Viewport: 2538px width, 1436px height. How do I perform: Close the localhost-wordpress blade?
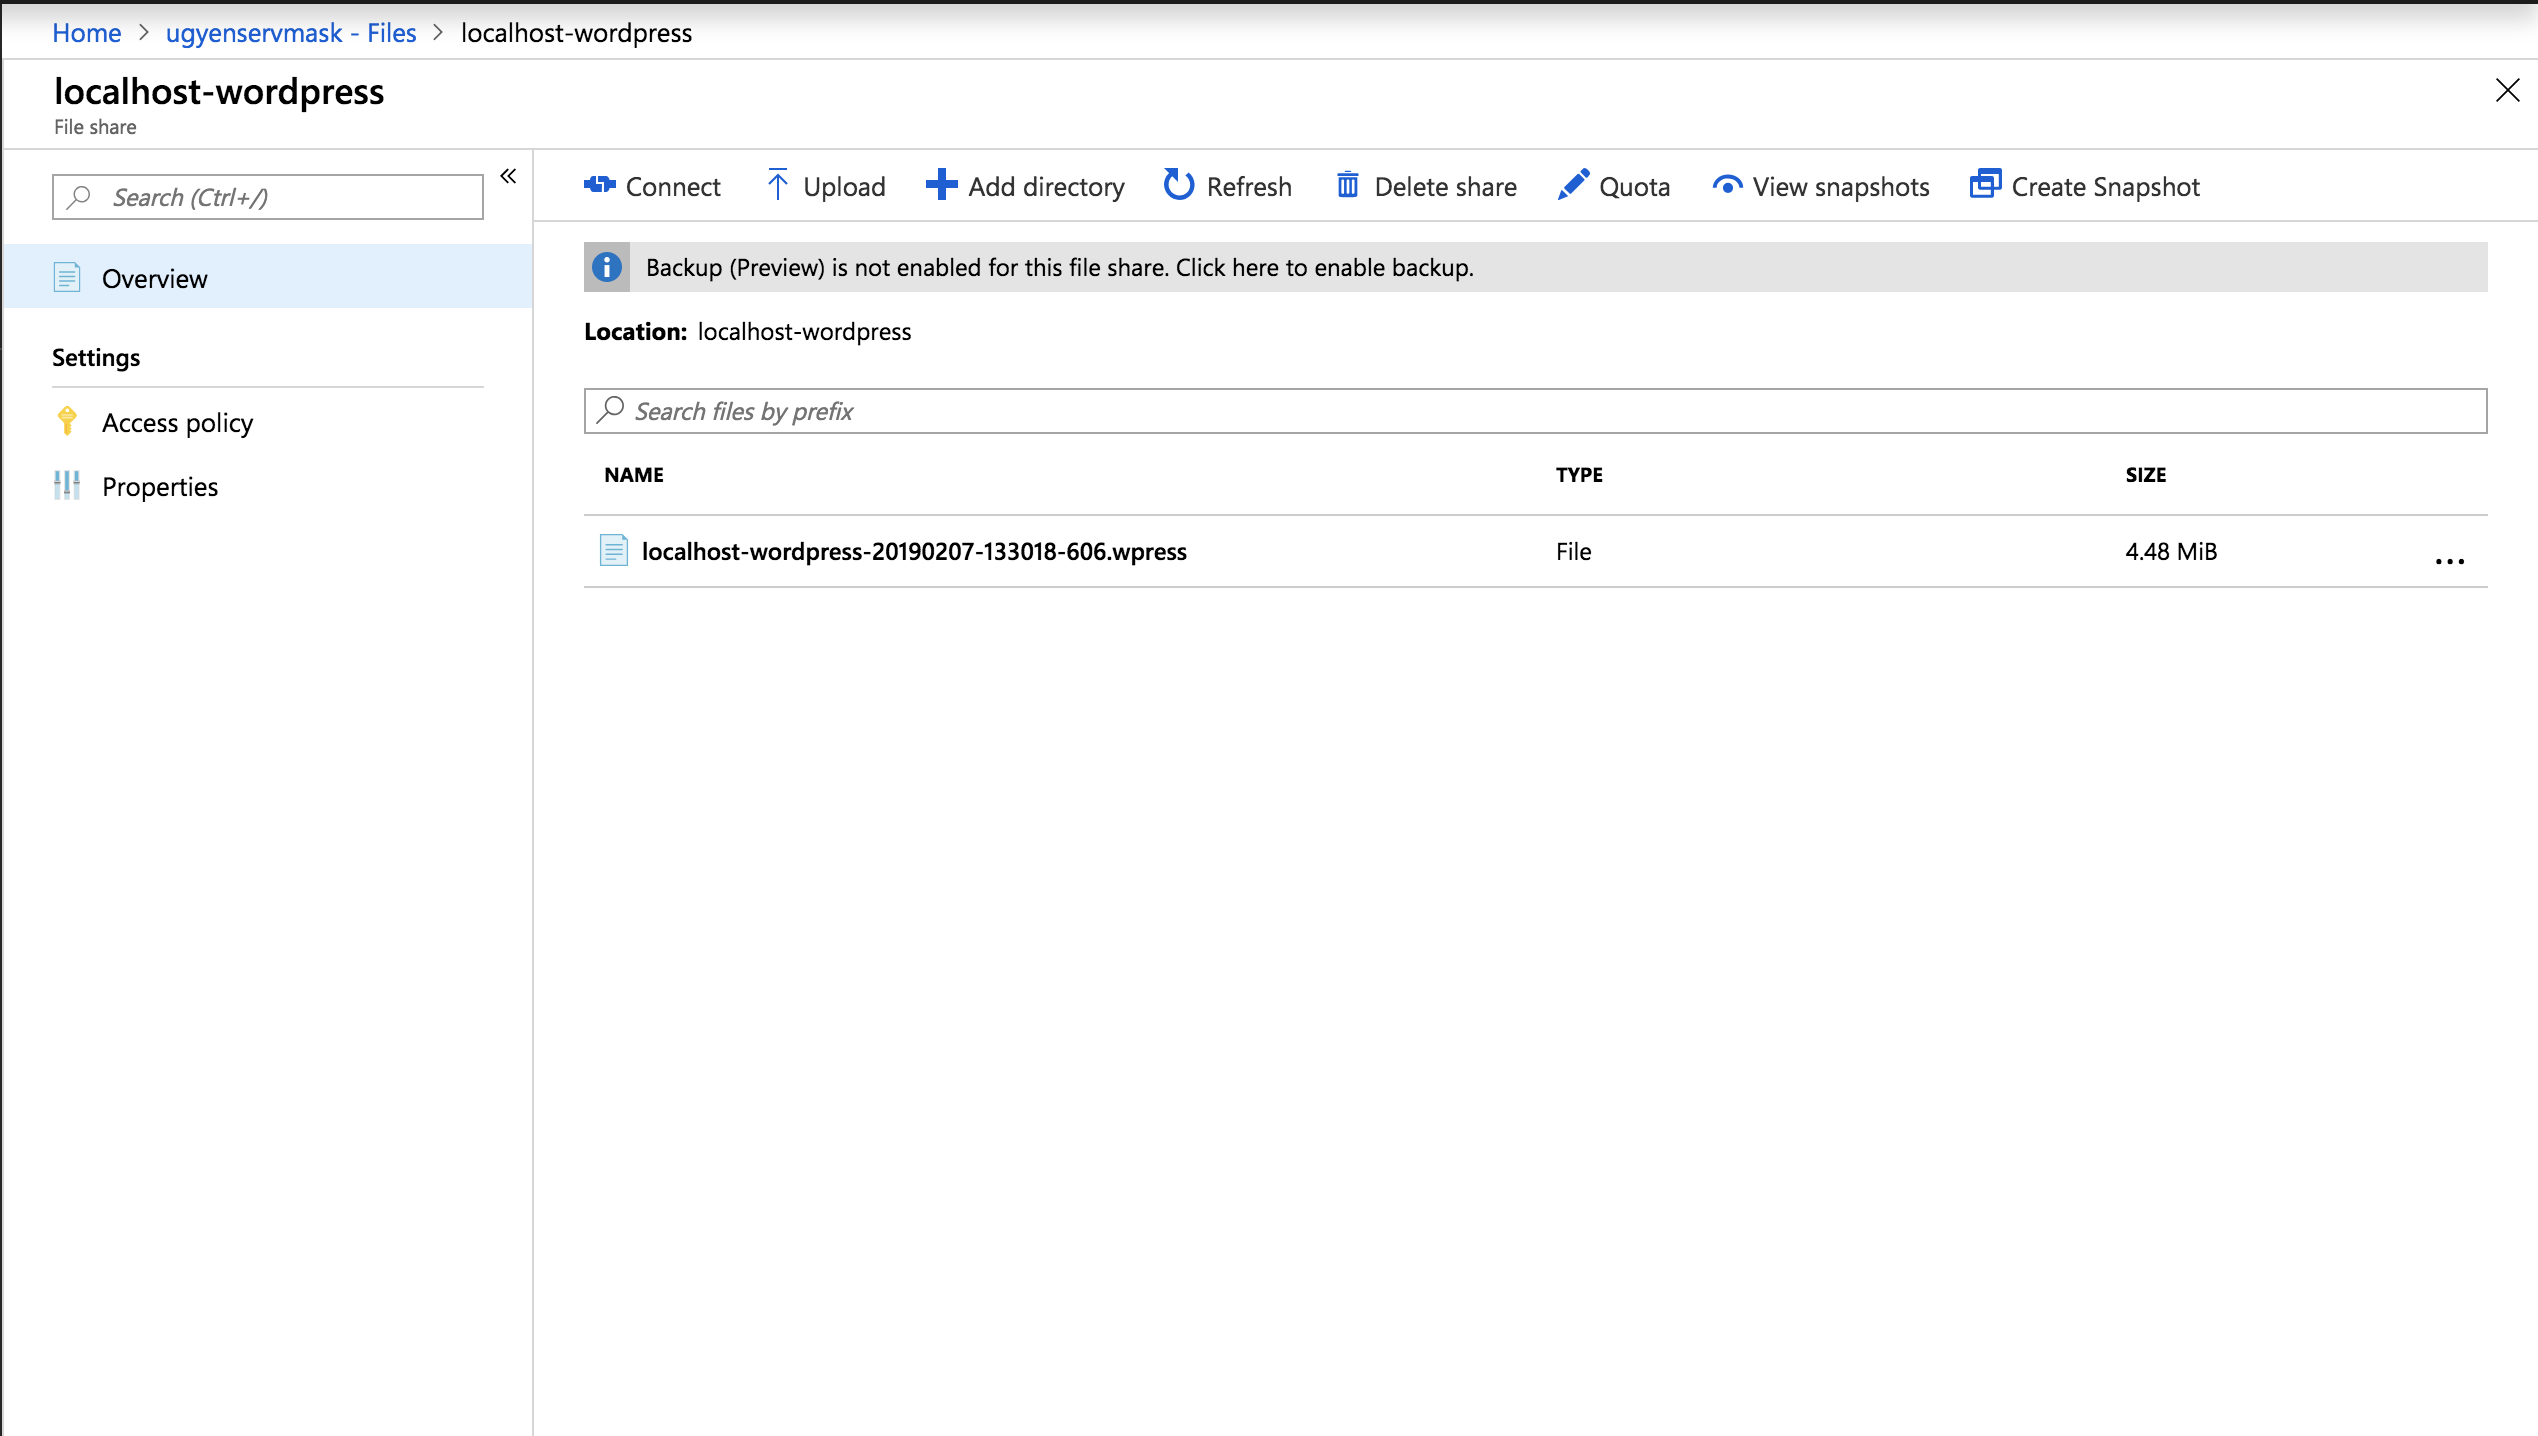[x=2507, y=90]
